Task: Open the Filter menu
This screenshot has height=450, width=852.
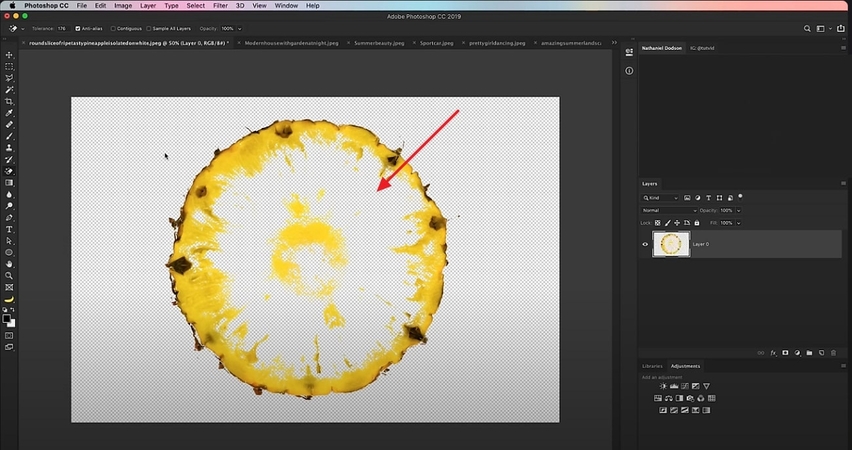Action: pos(220,5)
